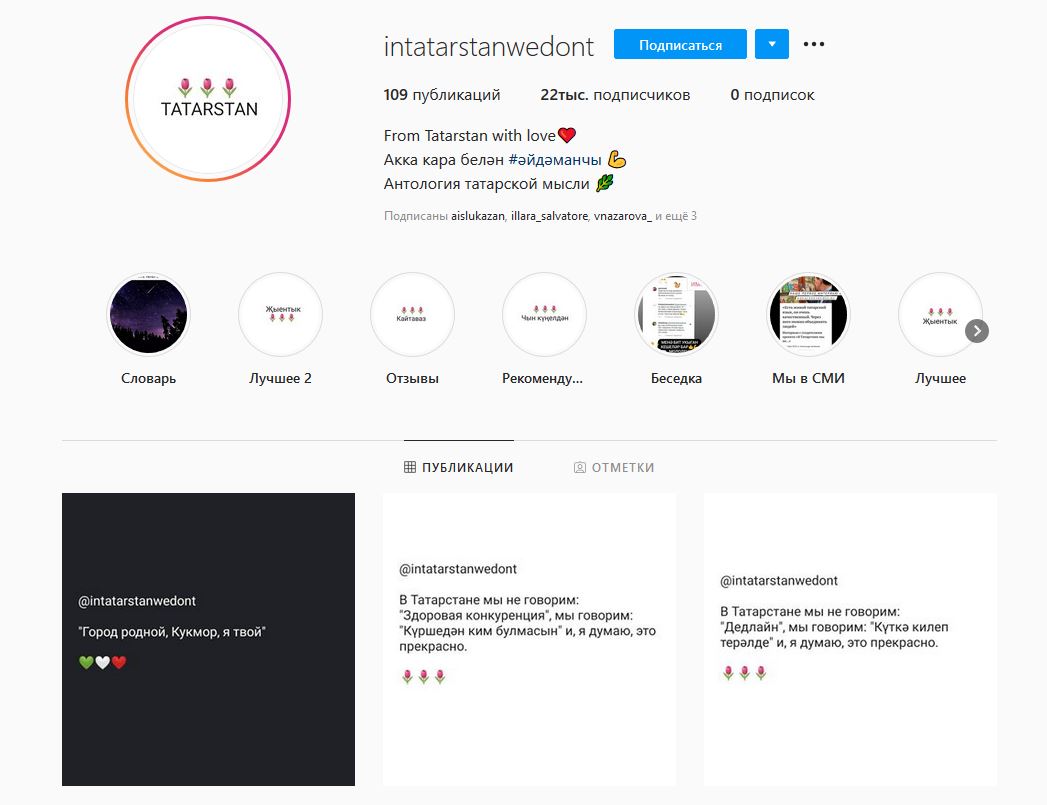This screenshot has width=1047, height=805.
Task: Open the Лучшее 2 highlight circle
Action: pyautogui.click(x=280, y=314)
